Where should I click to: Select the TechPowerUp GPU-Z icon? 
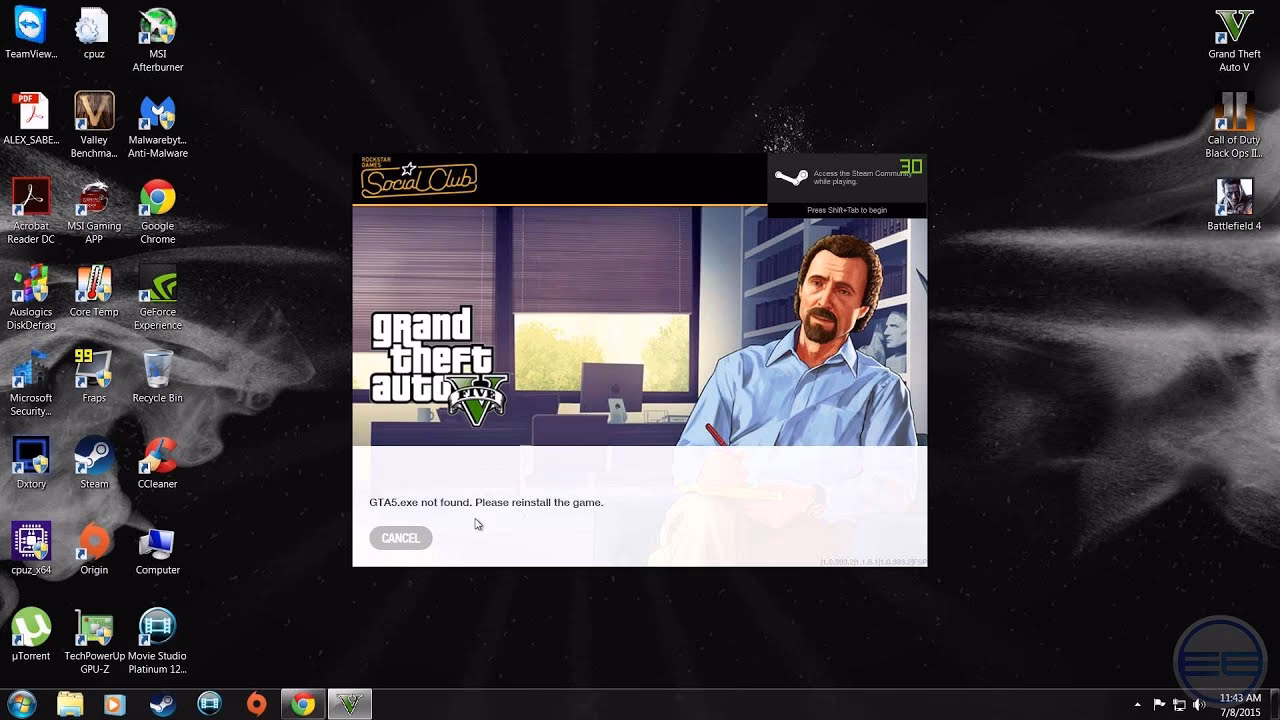(94, 642)
